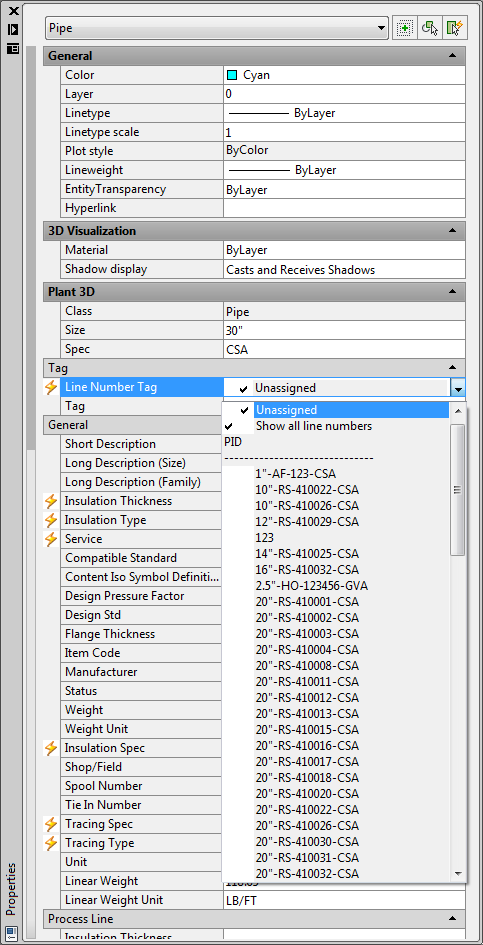Open the palette properties menu icon
The height and width of the screenshot is (945, 483).
click(x=13, y=49)
